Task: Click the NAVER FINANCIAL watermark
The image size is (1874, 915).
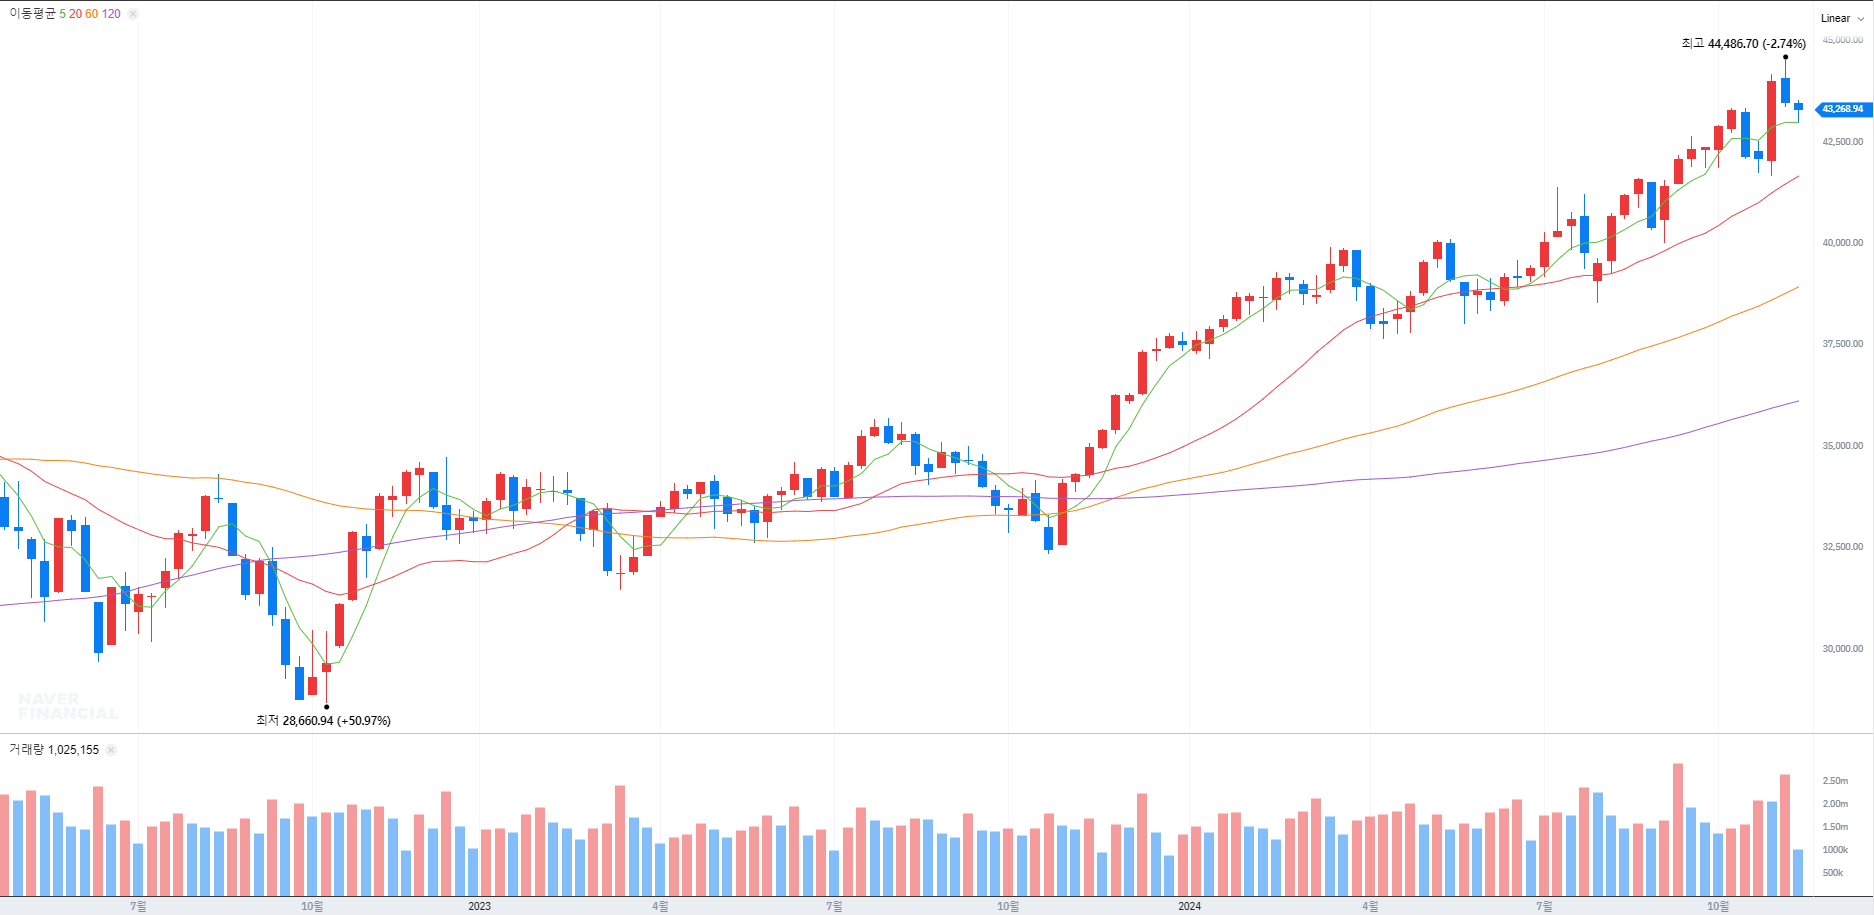Action: 68,706
